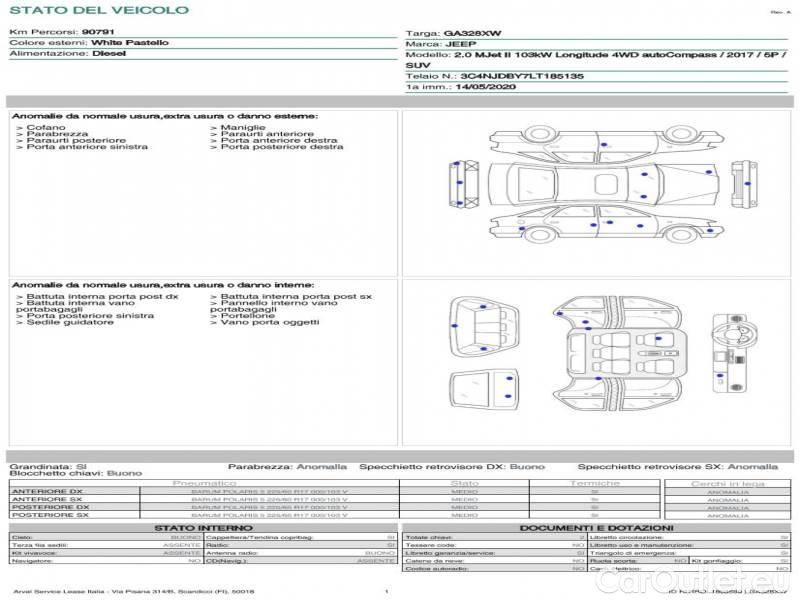Viewport: 800px width, 600px height.
Task: Click the 'POSTERIORE DX' tyre row label
Action: (51, 507)
